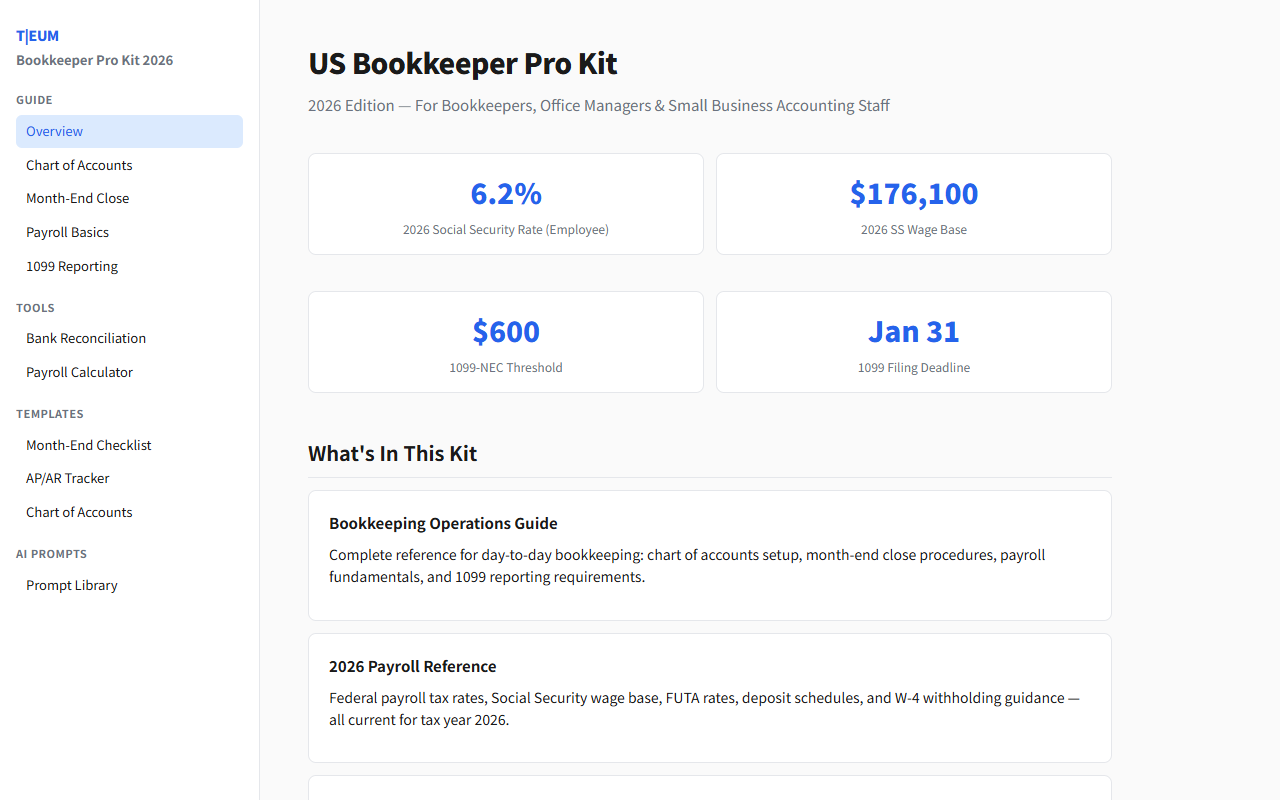
Task: Open the Prompt Library
Action: pyautogui.click(x=71, y=585)
